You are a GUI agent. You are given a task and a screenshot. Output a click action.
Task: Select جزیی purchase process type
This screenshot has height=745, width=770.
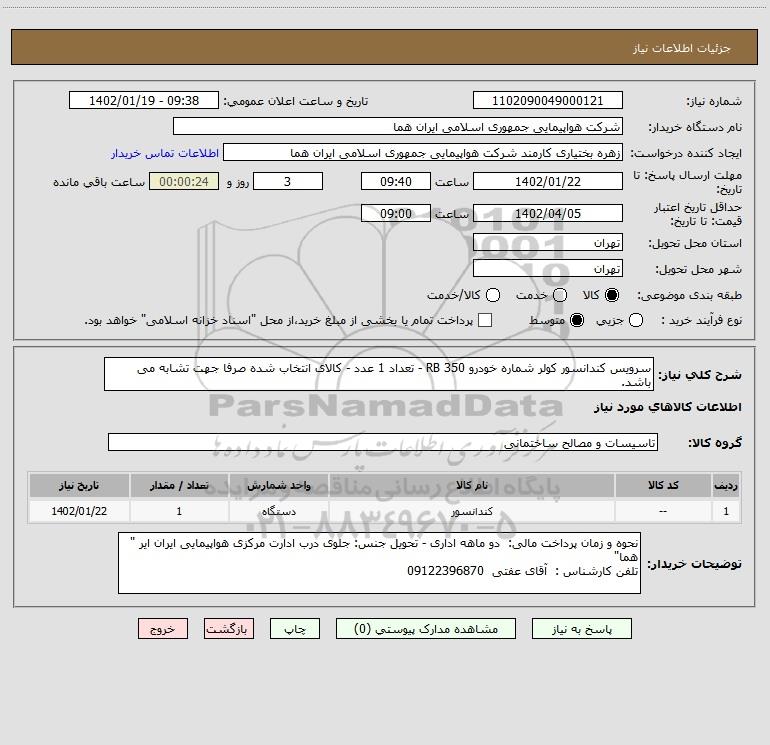(x=636, y=320)
